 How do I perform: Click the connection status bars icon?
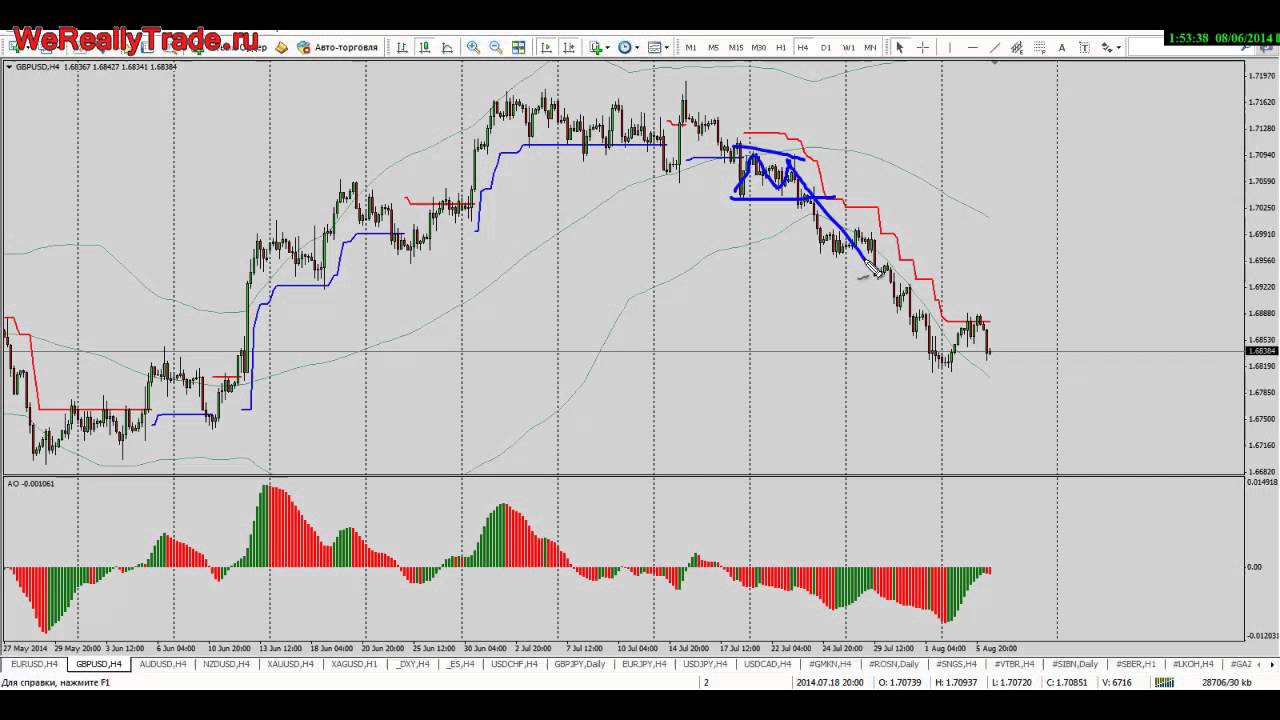click(1164, 682)
